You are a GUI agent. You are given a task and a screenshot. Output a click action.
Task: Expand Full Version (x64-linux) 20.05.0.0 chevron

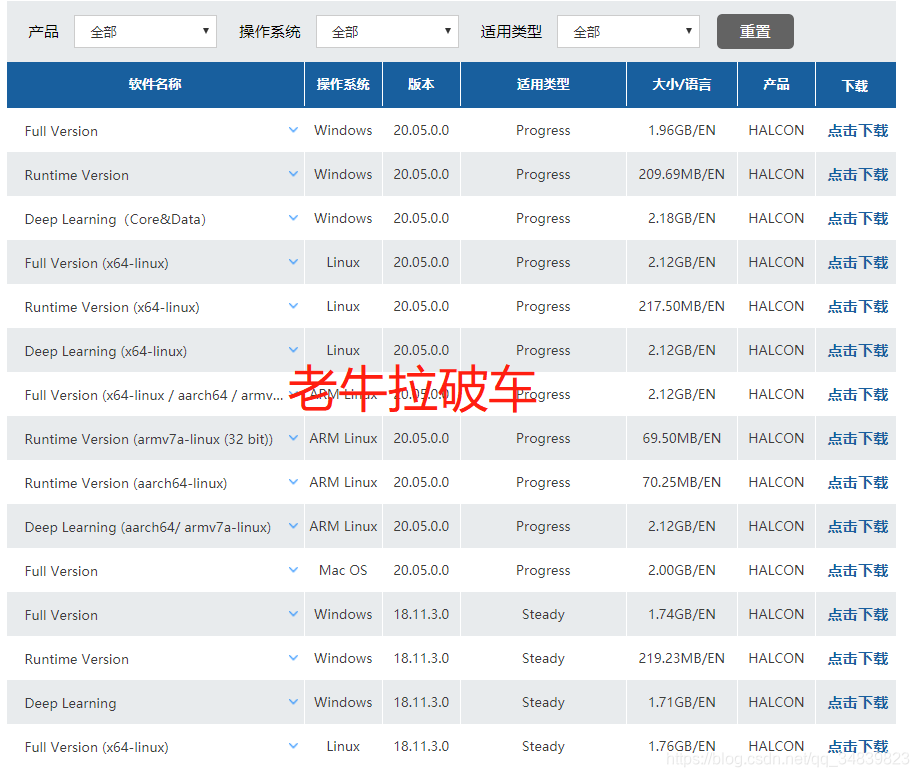[294, 262]
